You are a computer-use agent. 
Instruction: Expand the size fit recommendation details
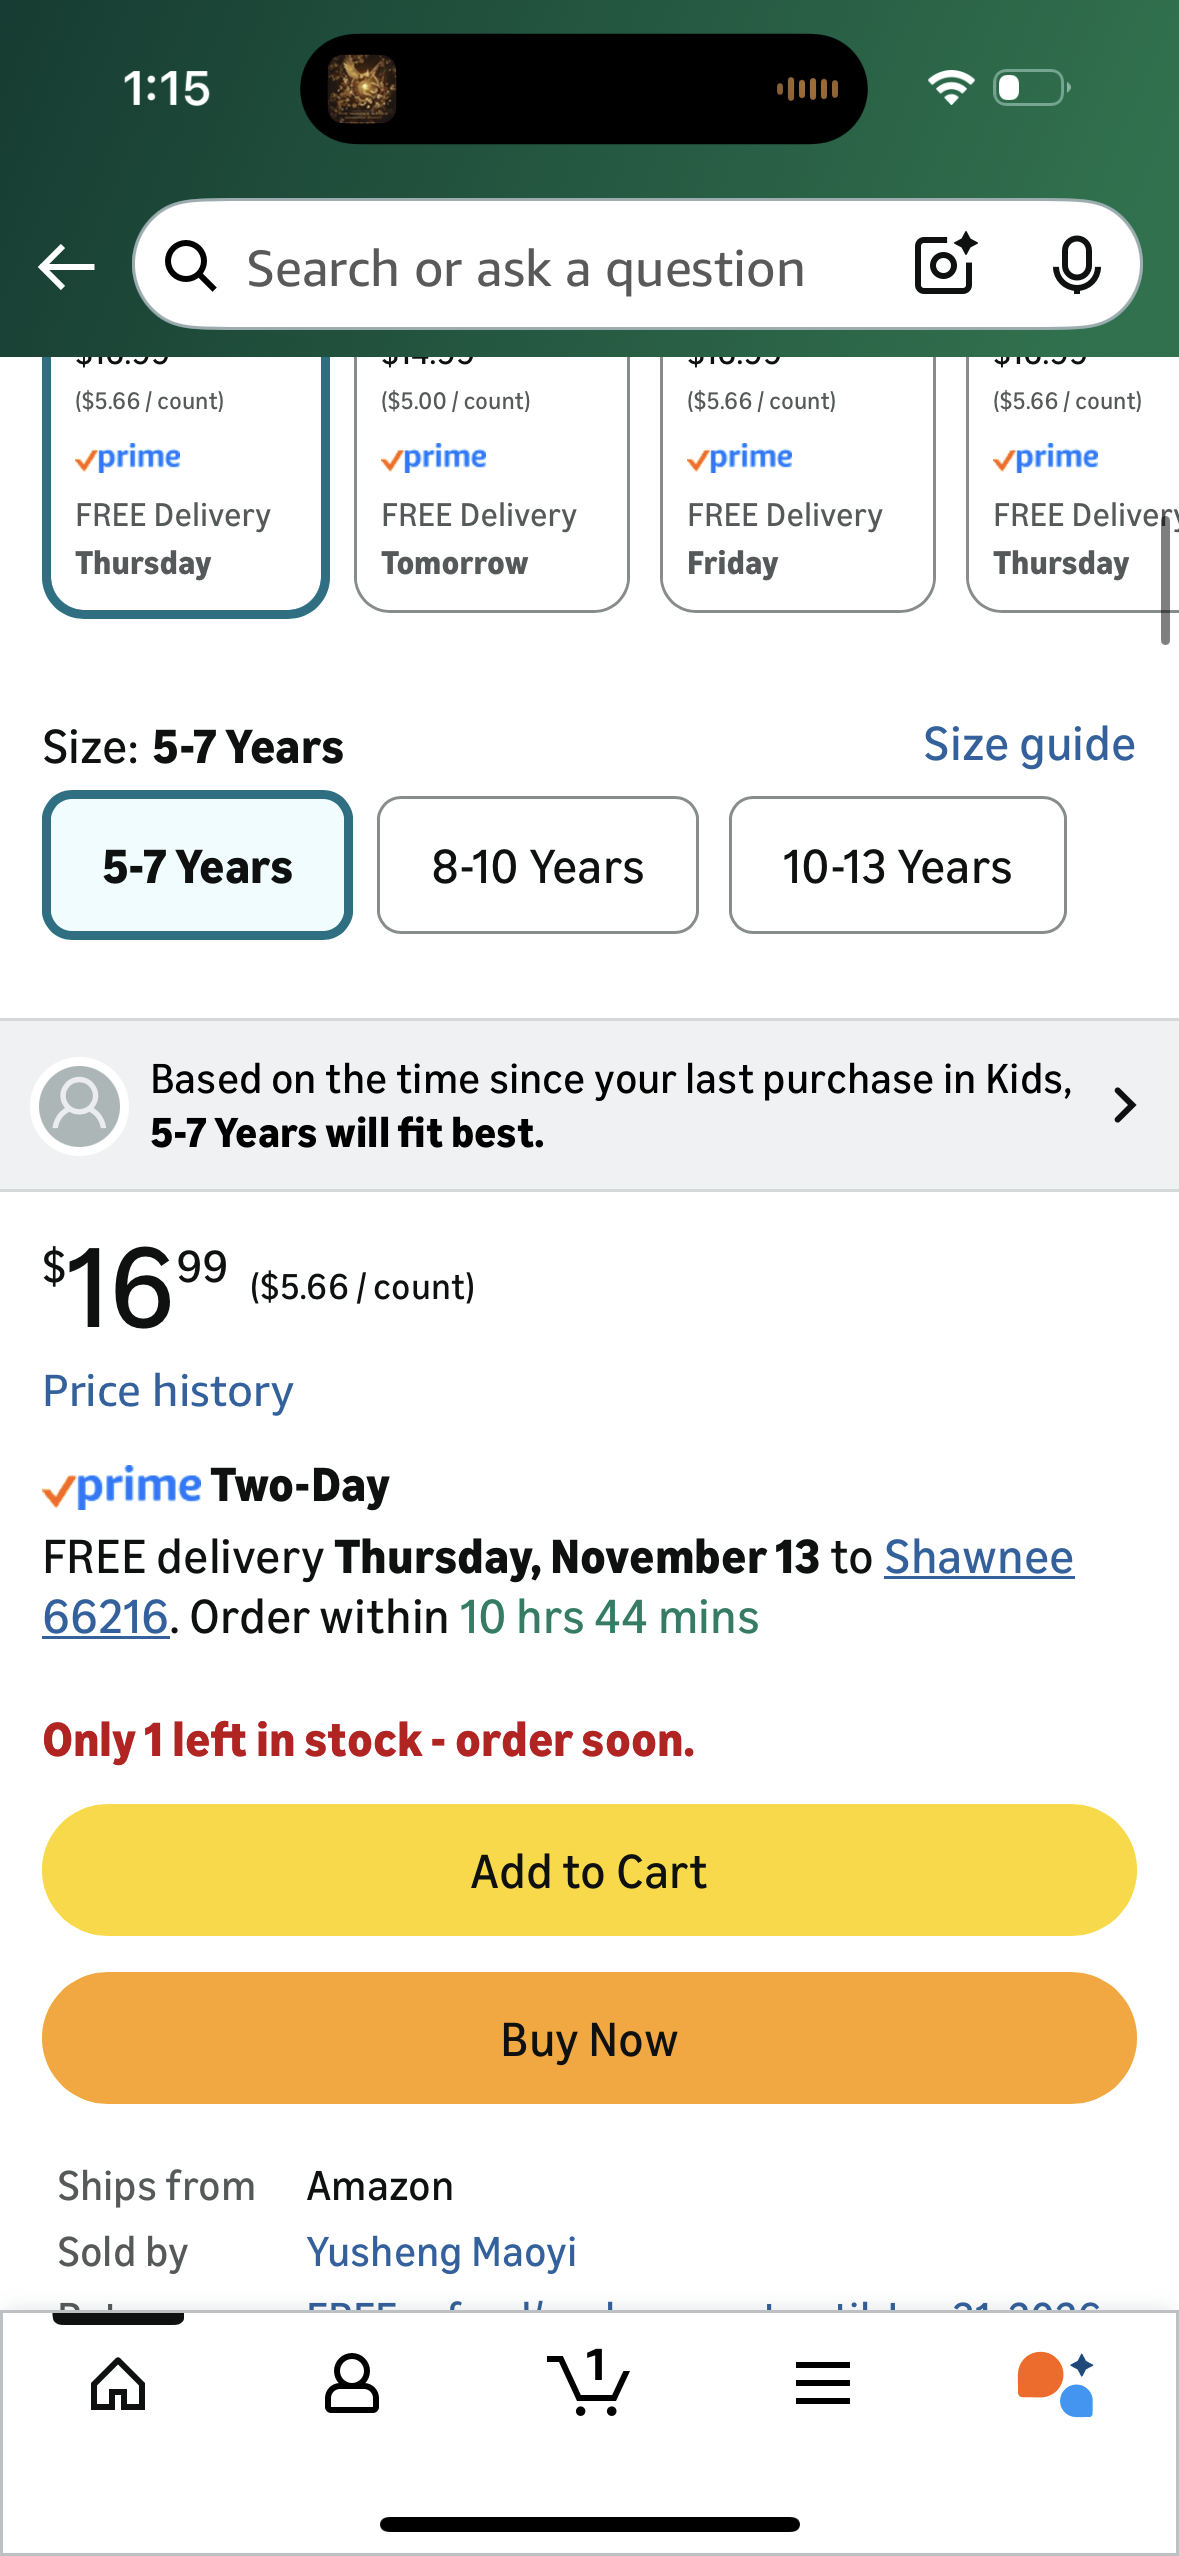1124,1104
